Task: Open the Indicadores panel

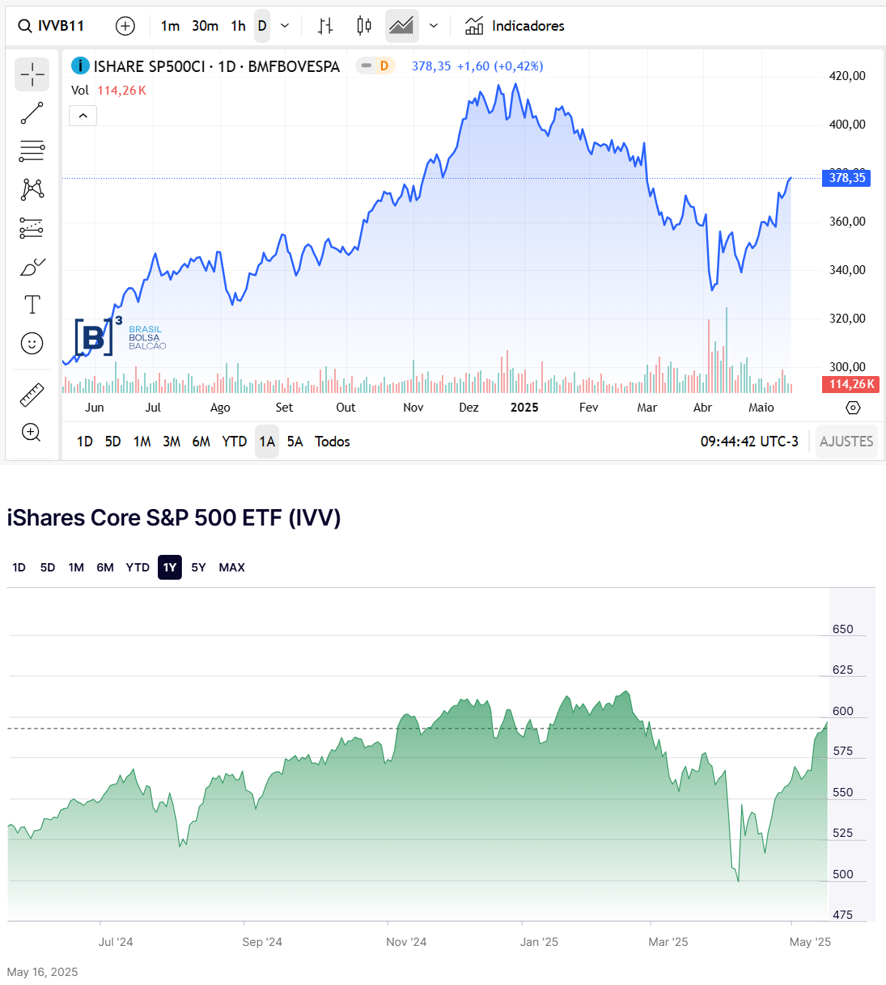Action: (515, 26)
